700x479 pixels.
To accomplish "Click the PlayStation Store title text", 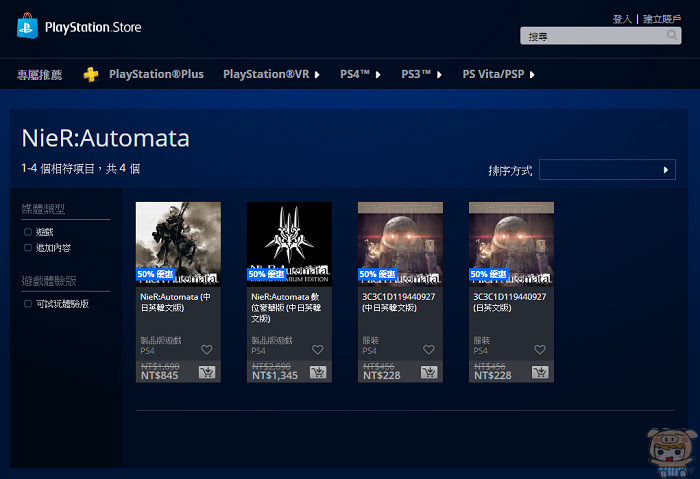I will click(93, 27).
